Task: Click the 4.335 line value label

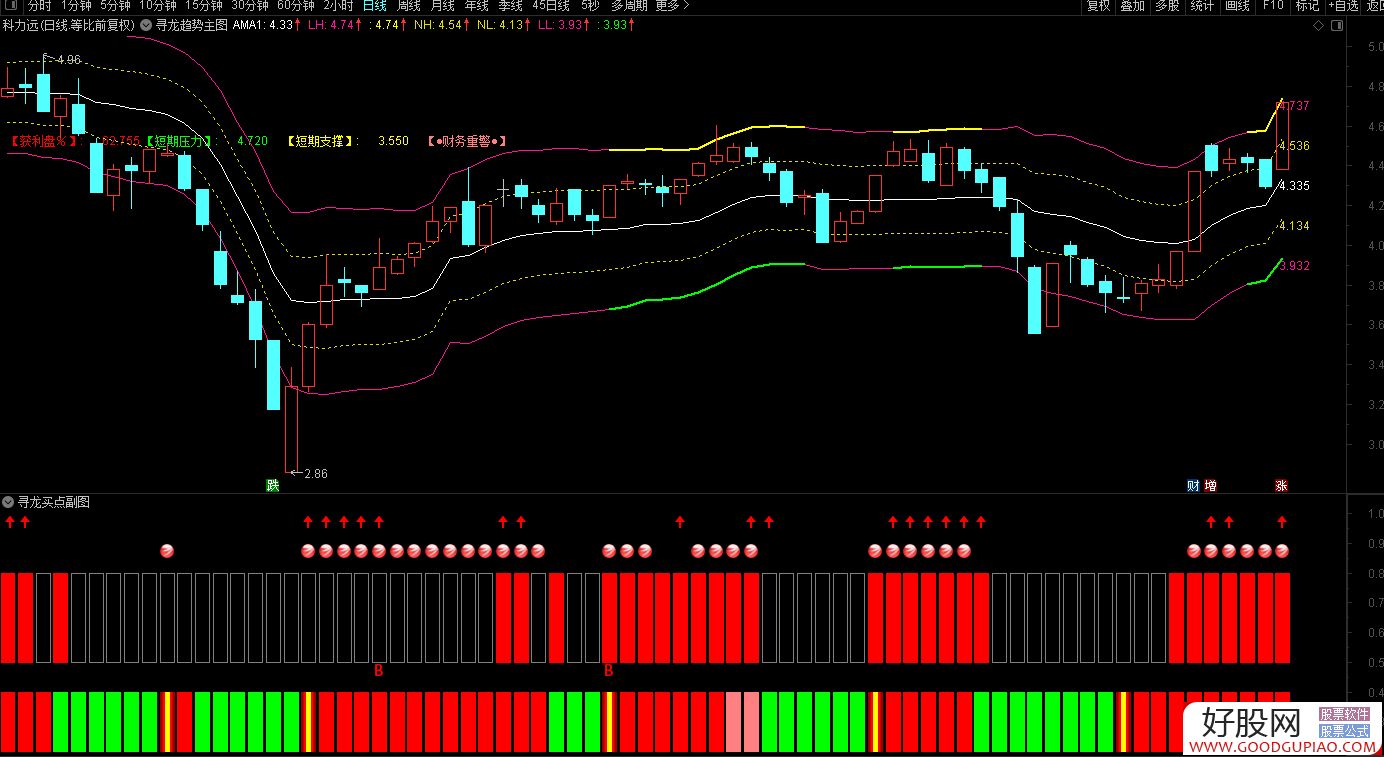Action: point(1293,185)
